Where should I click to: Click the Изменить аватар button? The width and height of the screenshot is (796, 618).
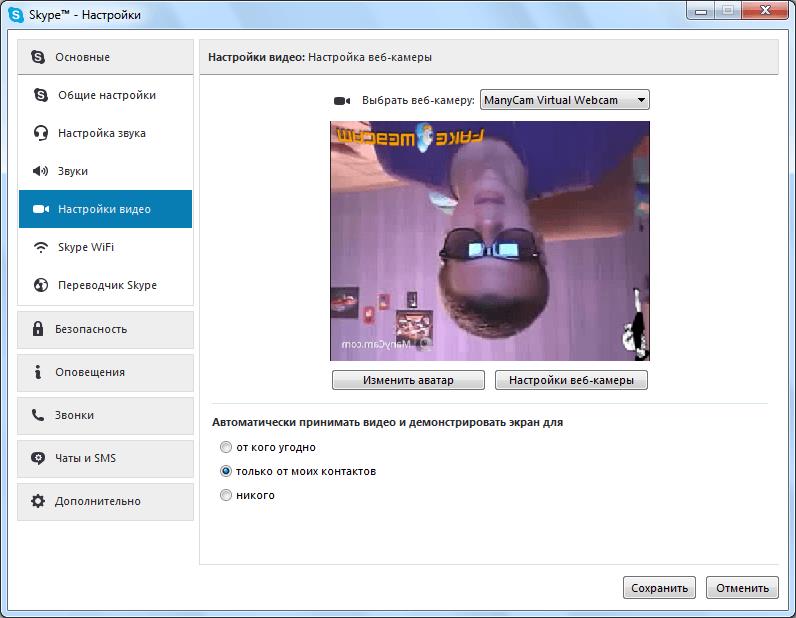pyautogui.click(x=408, y=380)
